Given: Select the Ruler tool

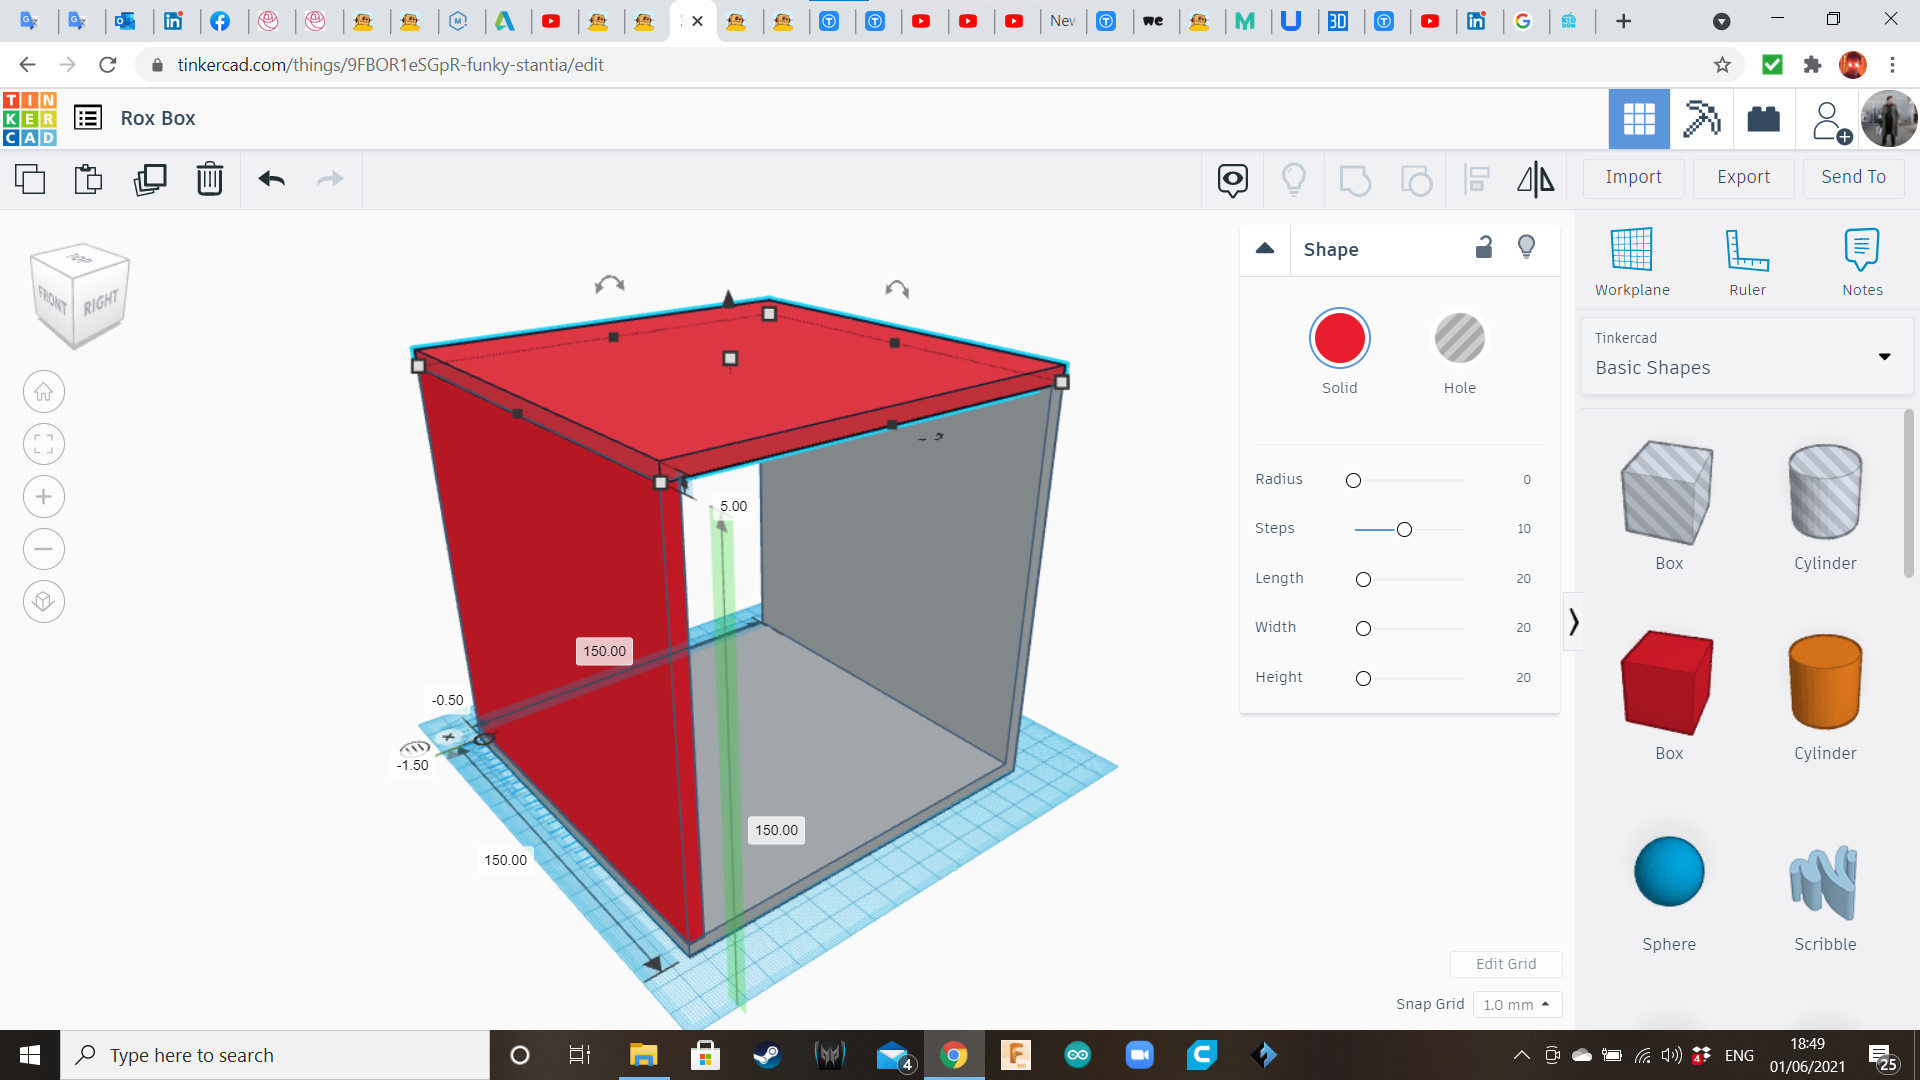Looking at the screenshot, I should (x=1747, y=260).
